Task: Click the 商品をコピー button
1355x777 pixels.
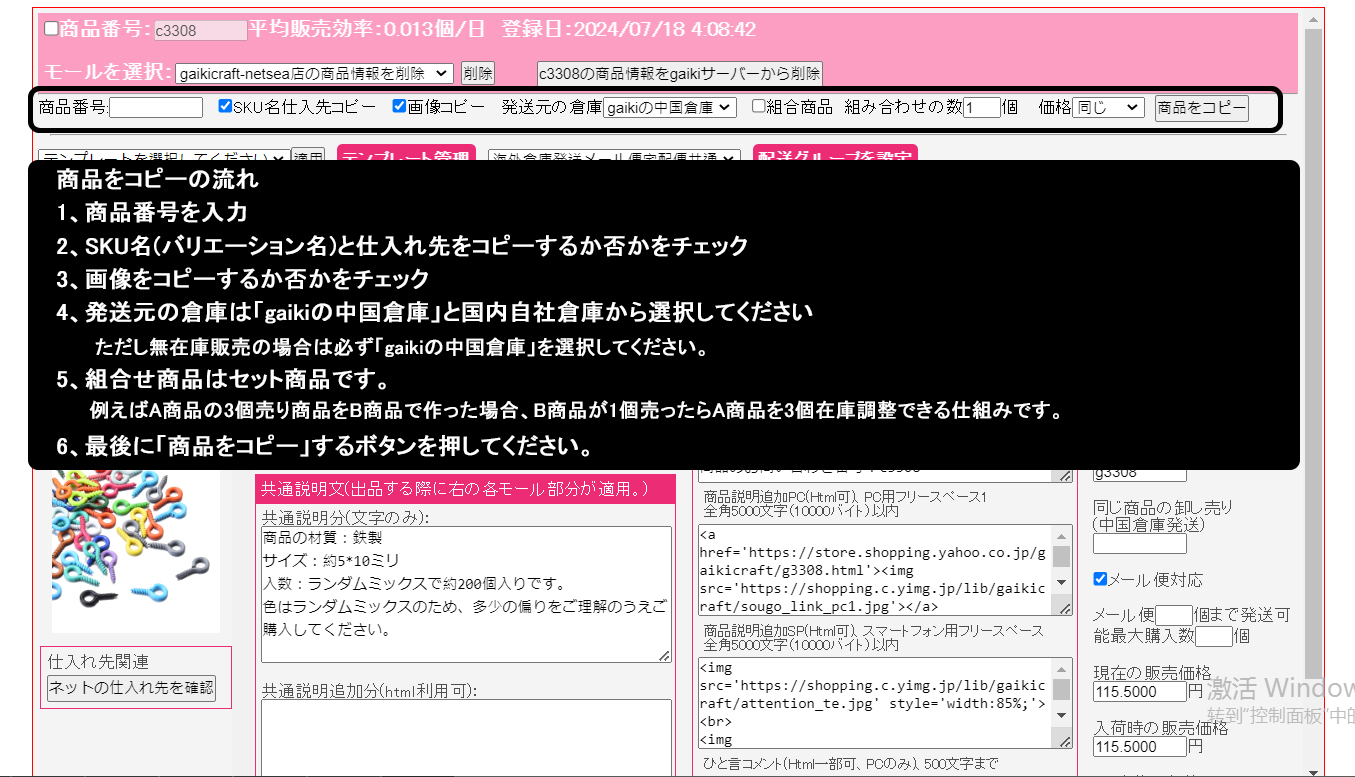Action: pos(1201,108)
